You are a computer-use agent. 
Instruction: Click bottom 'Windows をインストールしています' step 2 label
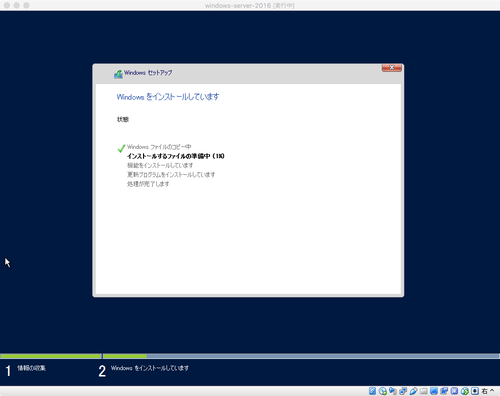(x=150, y=368)
